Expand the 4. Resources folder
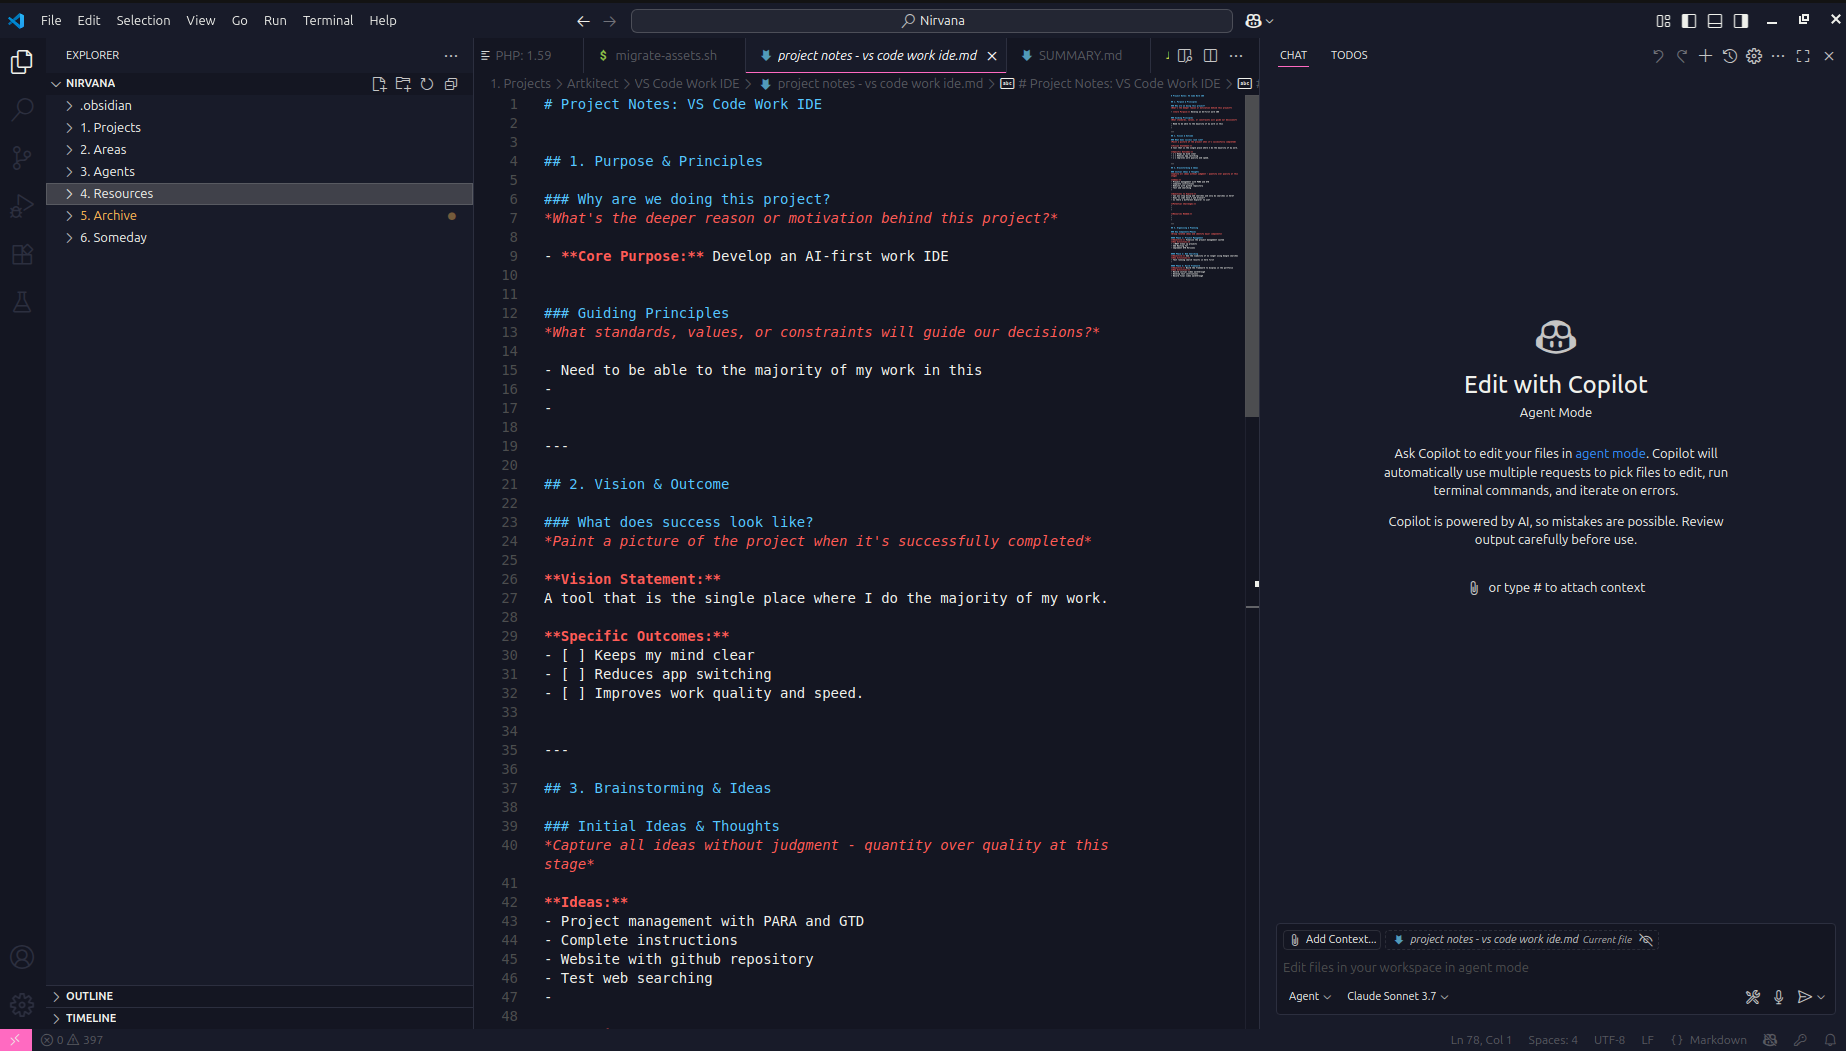 point(259,193)
